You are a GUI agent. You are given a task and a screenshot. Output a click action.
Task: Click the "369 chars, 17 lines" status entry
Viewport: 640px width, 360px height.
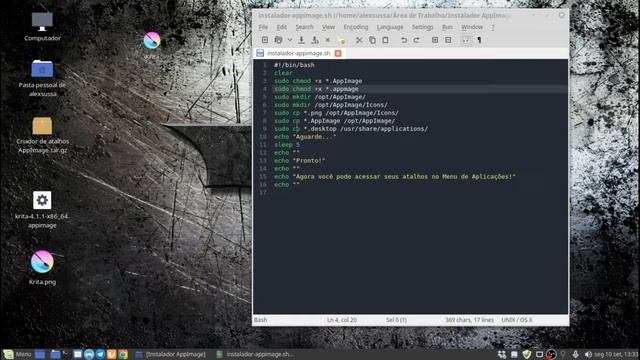click(x=469, y=320)
